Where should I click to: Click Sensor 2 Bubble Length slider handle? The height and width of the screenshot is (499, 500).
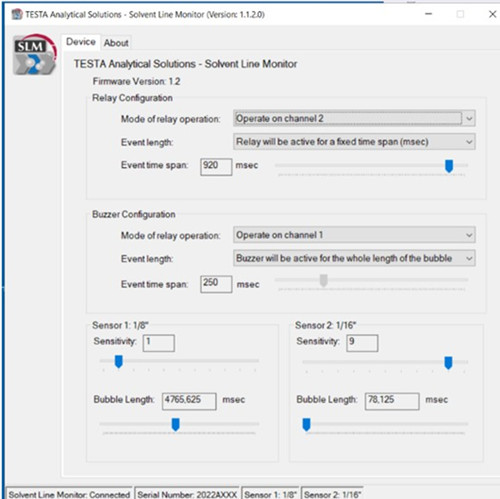[x=306, y=425]
